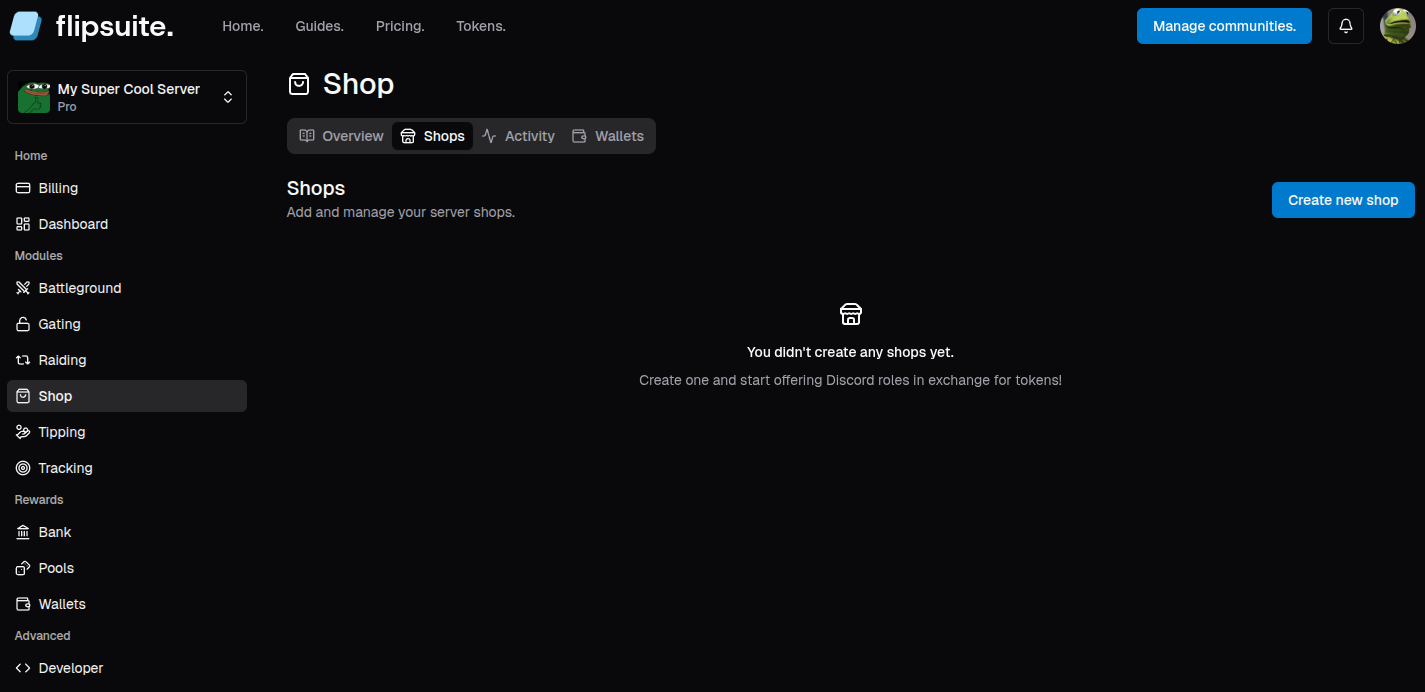Open the Raiding module
The image size is (1425, 692).
[x=127, y=360]
